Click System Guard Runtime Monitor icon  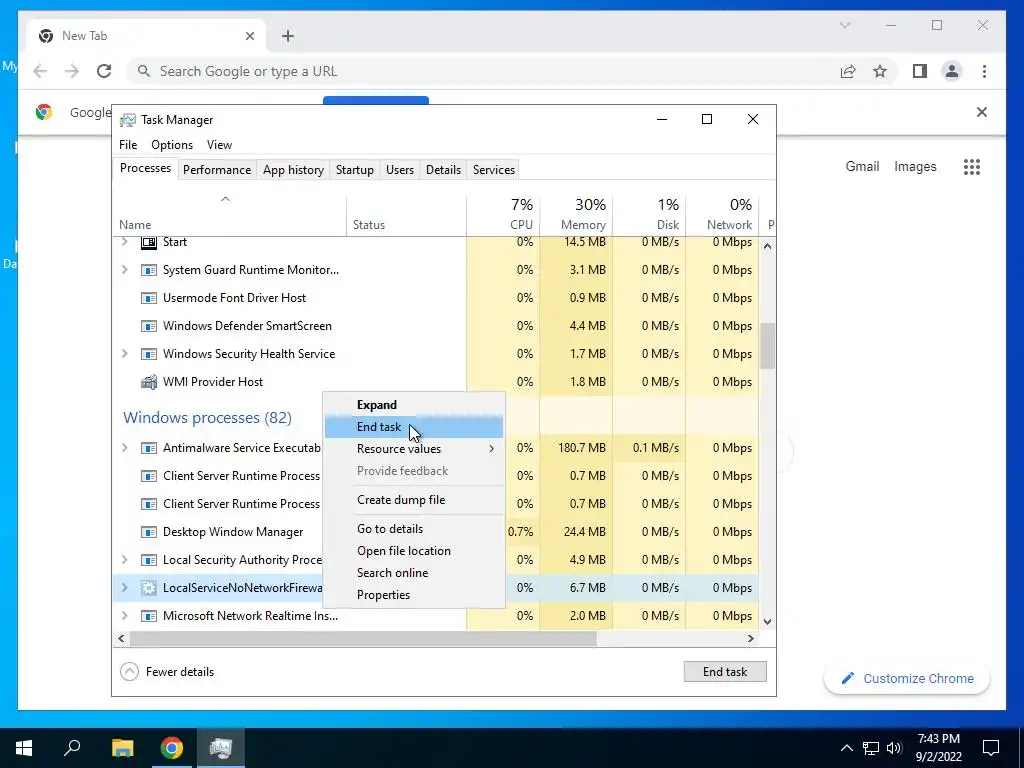coord(149,270)
